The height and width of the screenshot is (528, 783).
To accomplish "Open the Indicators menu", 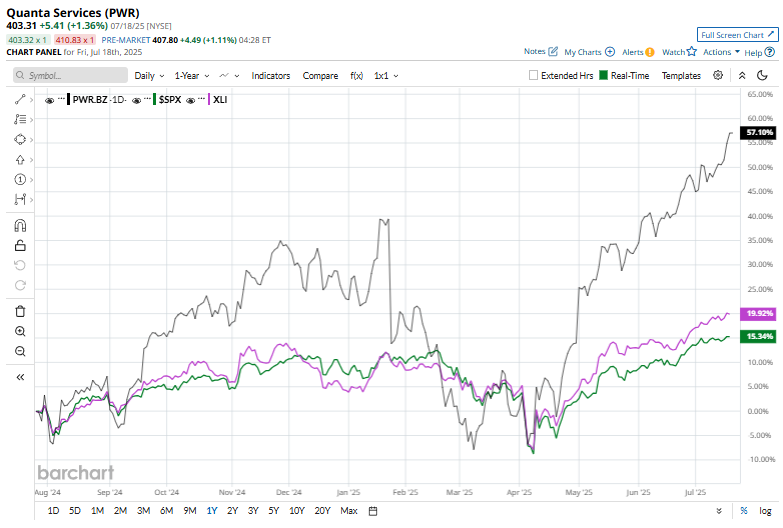I will (x=271, y=76).
